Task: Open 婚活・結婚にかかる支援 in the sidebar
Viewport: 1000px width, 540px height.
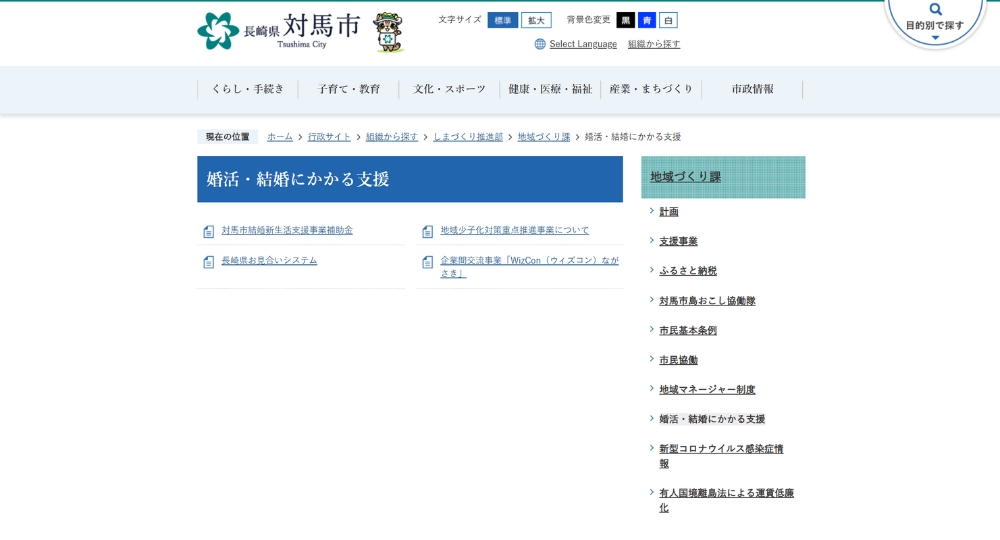Action: [x=712, y=419]
